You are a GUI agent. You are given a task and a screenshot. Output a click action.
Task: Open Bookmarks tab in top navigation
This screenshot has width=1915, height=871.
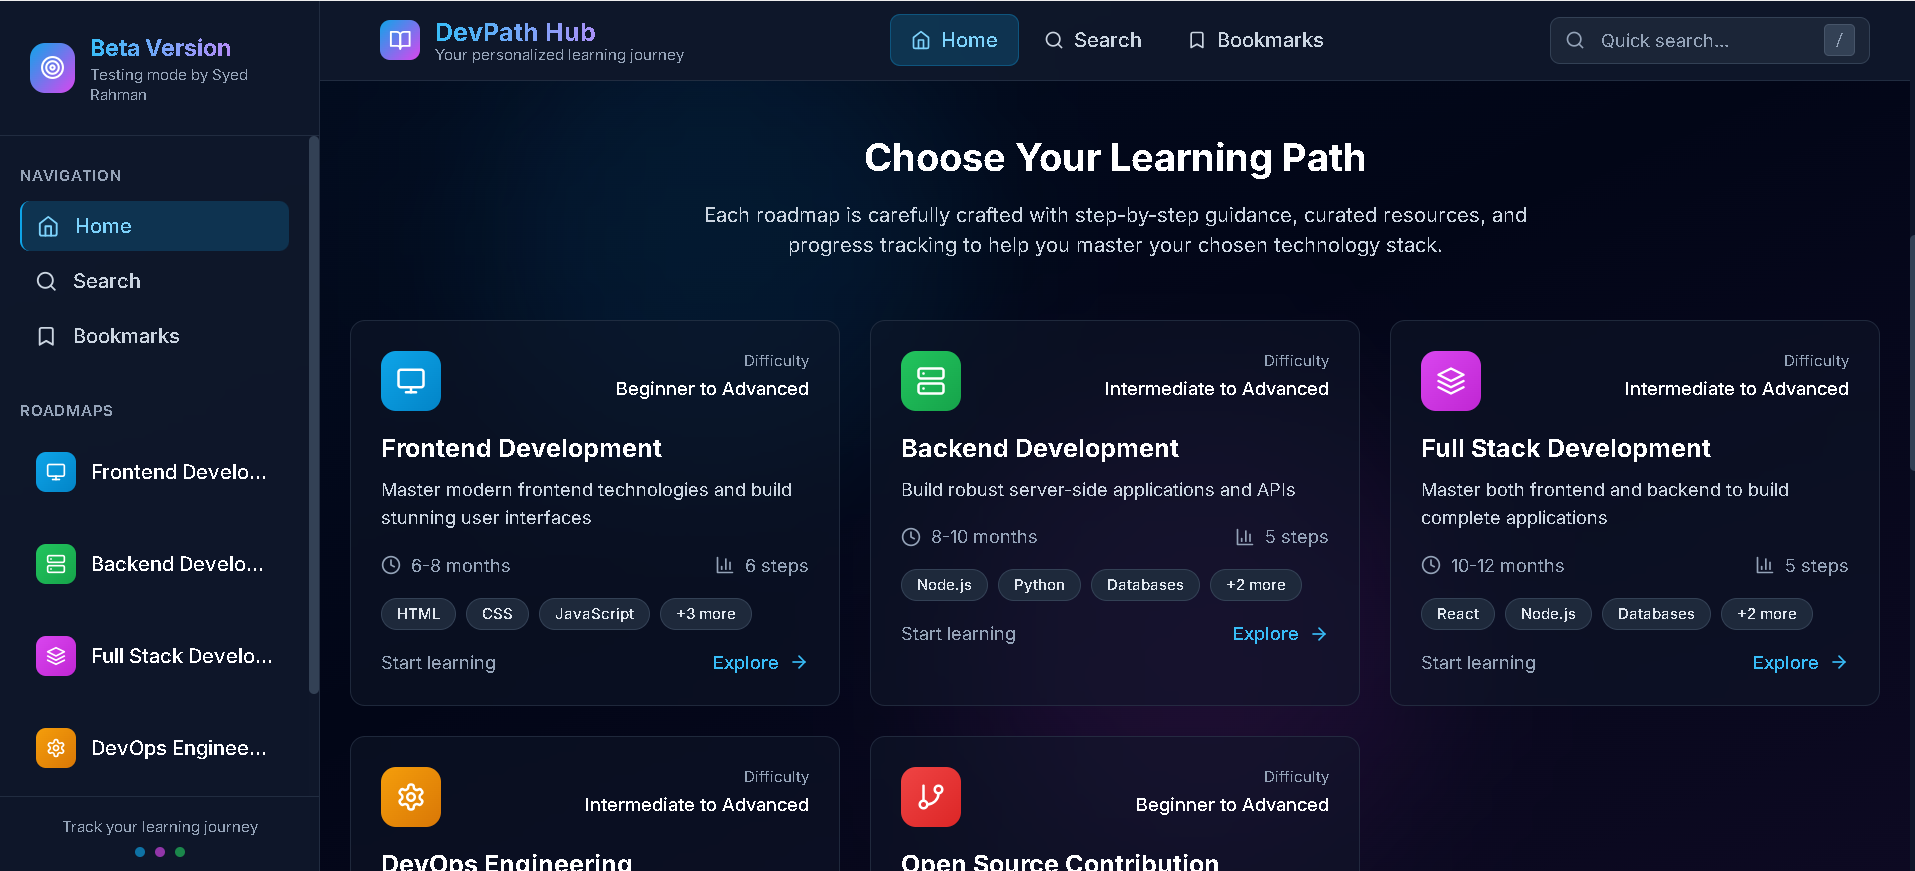coord(1255,40)
